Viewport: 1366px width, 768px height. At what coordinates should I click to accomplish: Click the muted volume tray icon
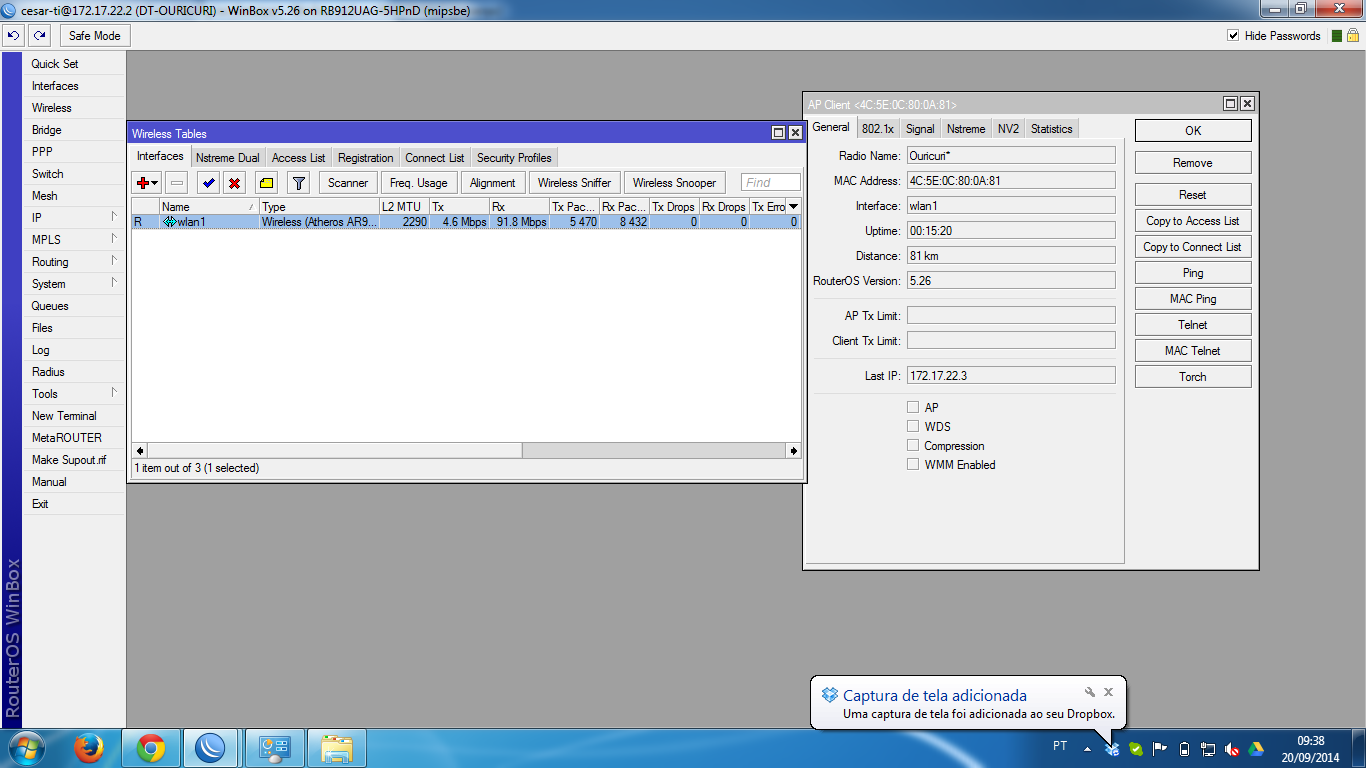(x=1232, y=749)
